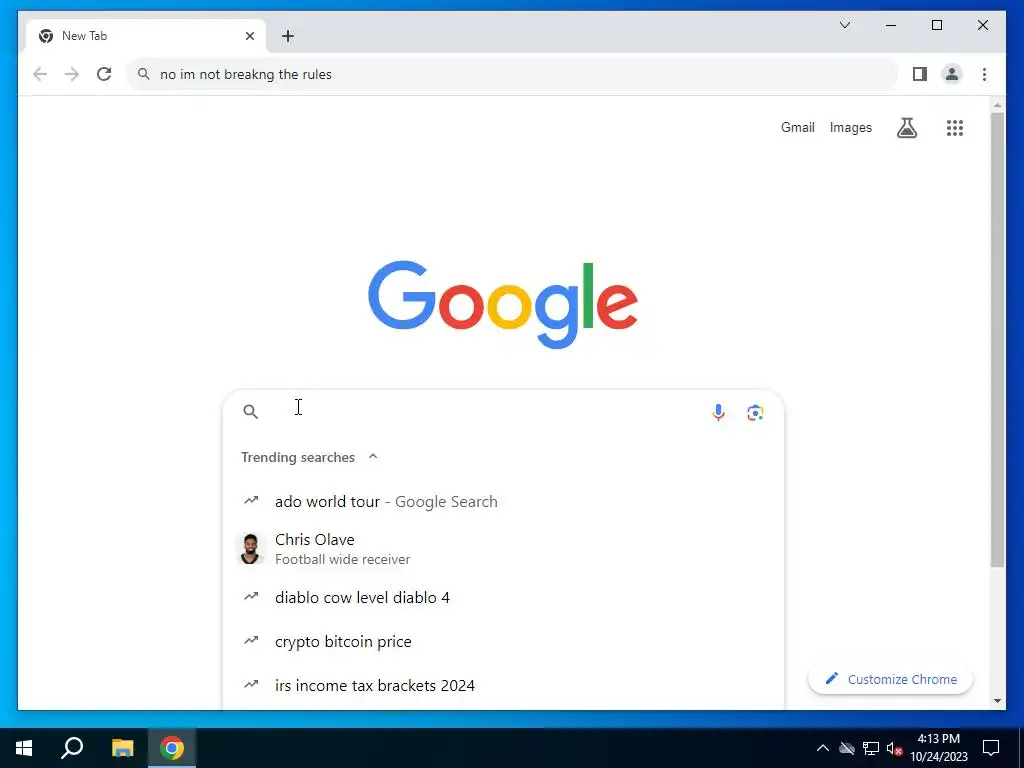Select the New Tab tab

point(146,36)
